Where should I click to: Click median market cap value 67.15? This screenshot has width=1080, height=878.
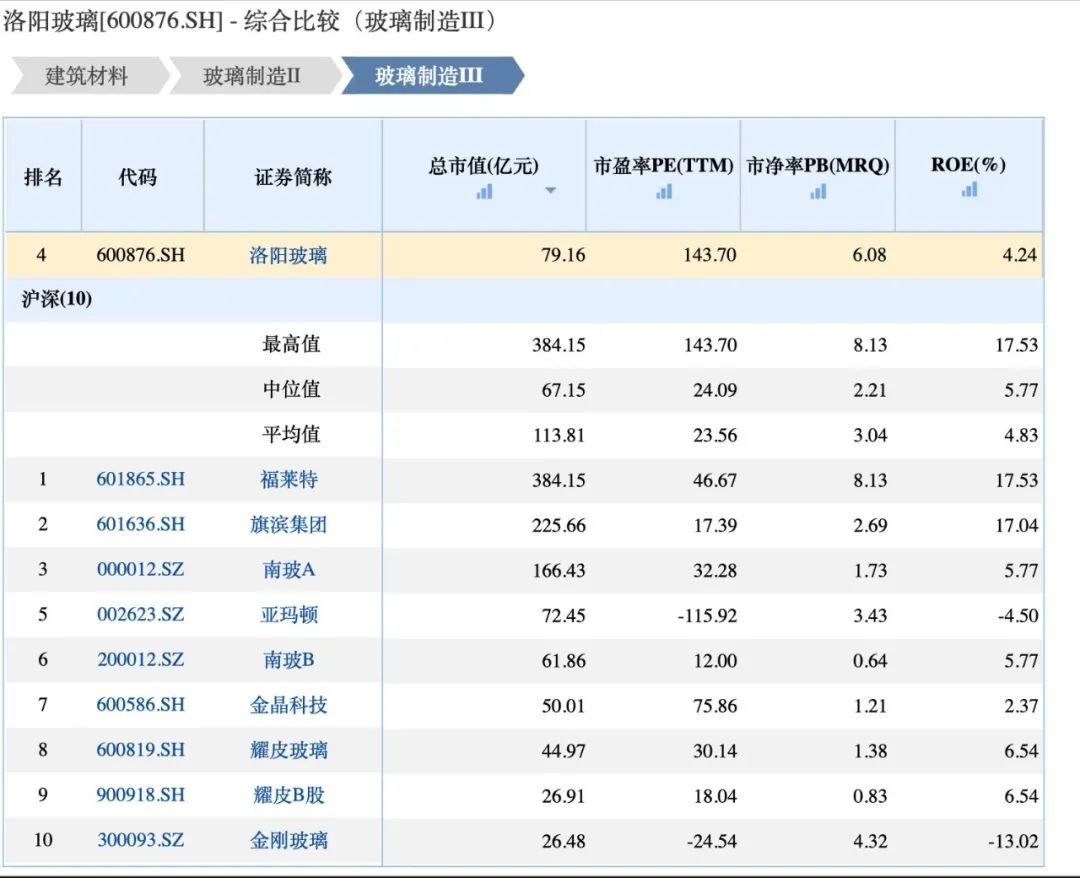point(563,390)
